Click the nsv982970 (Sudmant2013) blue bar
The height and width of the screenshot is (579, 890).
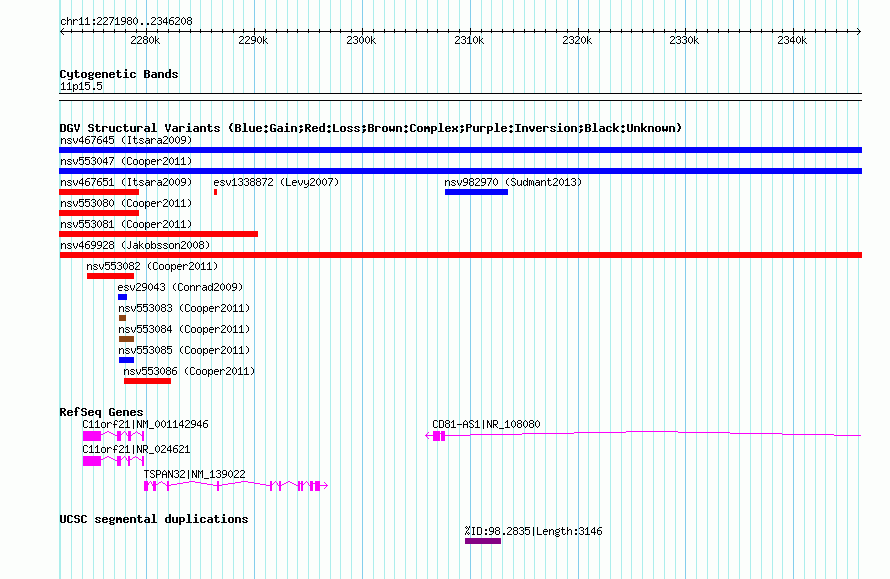[476, 192]
